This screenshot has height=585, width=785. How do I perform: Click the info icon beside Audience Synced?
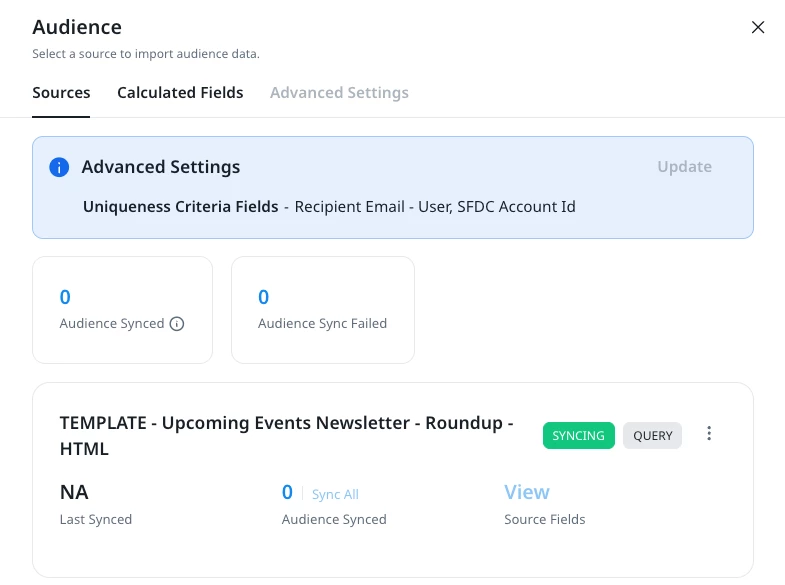pyautogui.click(x=177, y=324)
